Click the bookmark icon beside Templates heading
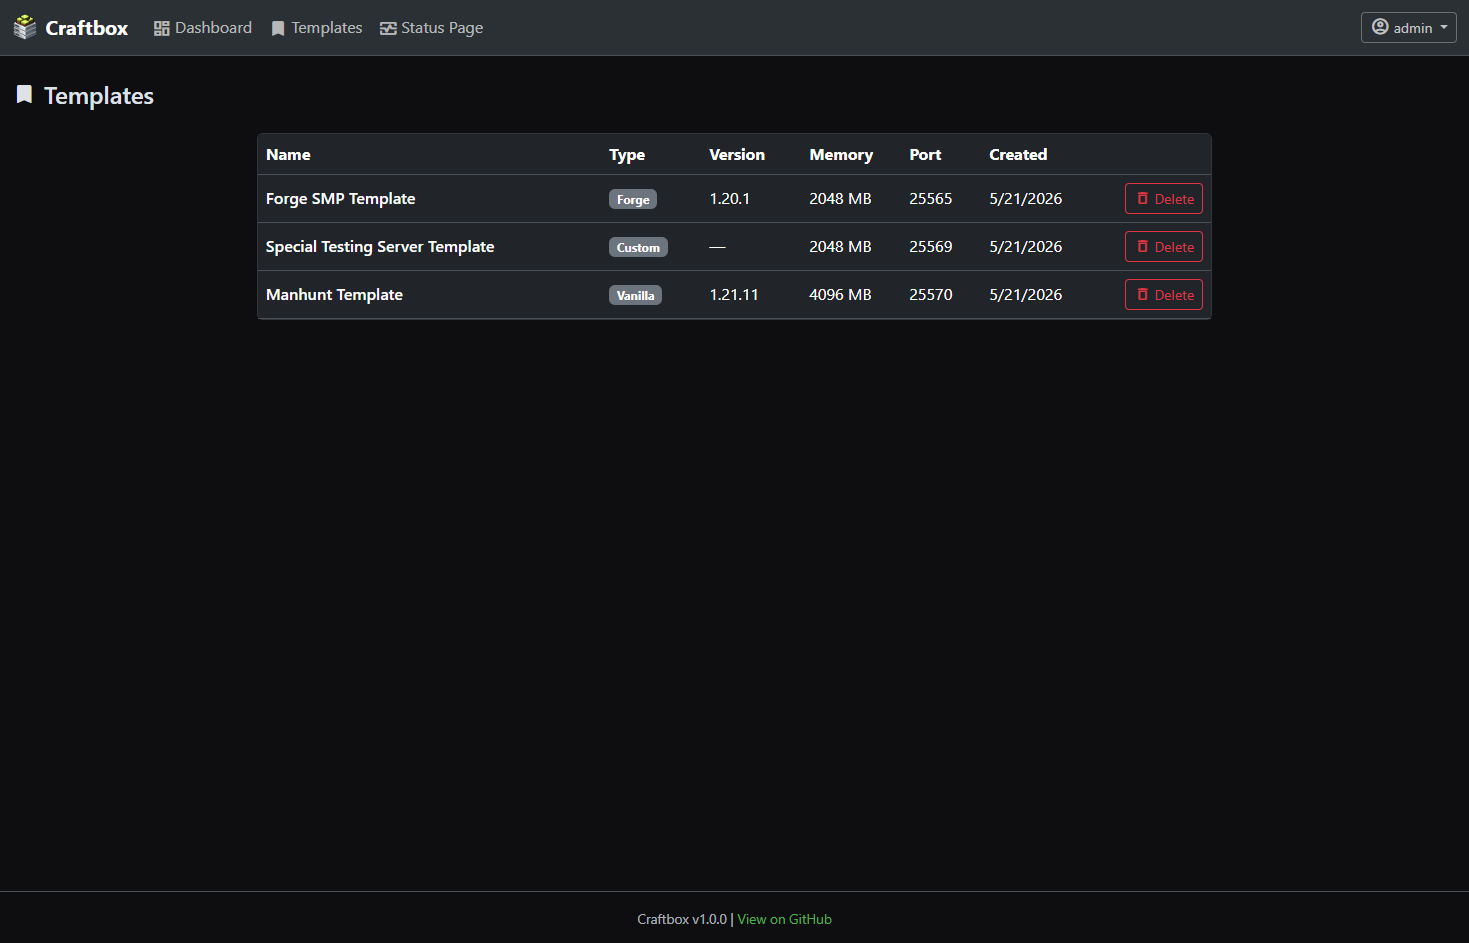1469x943 pixels. tap(24, 95)
